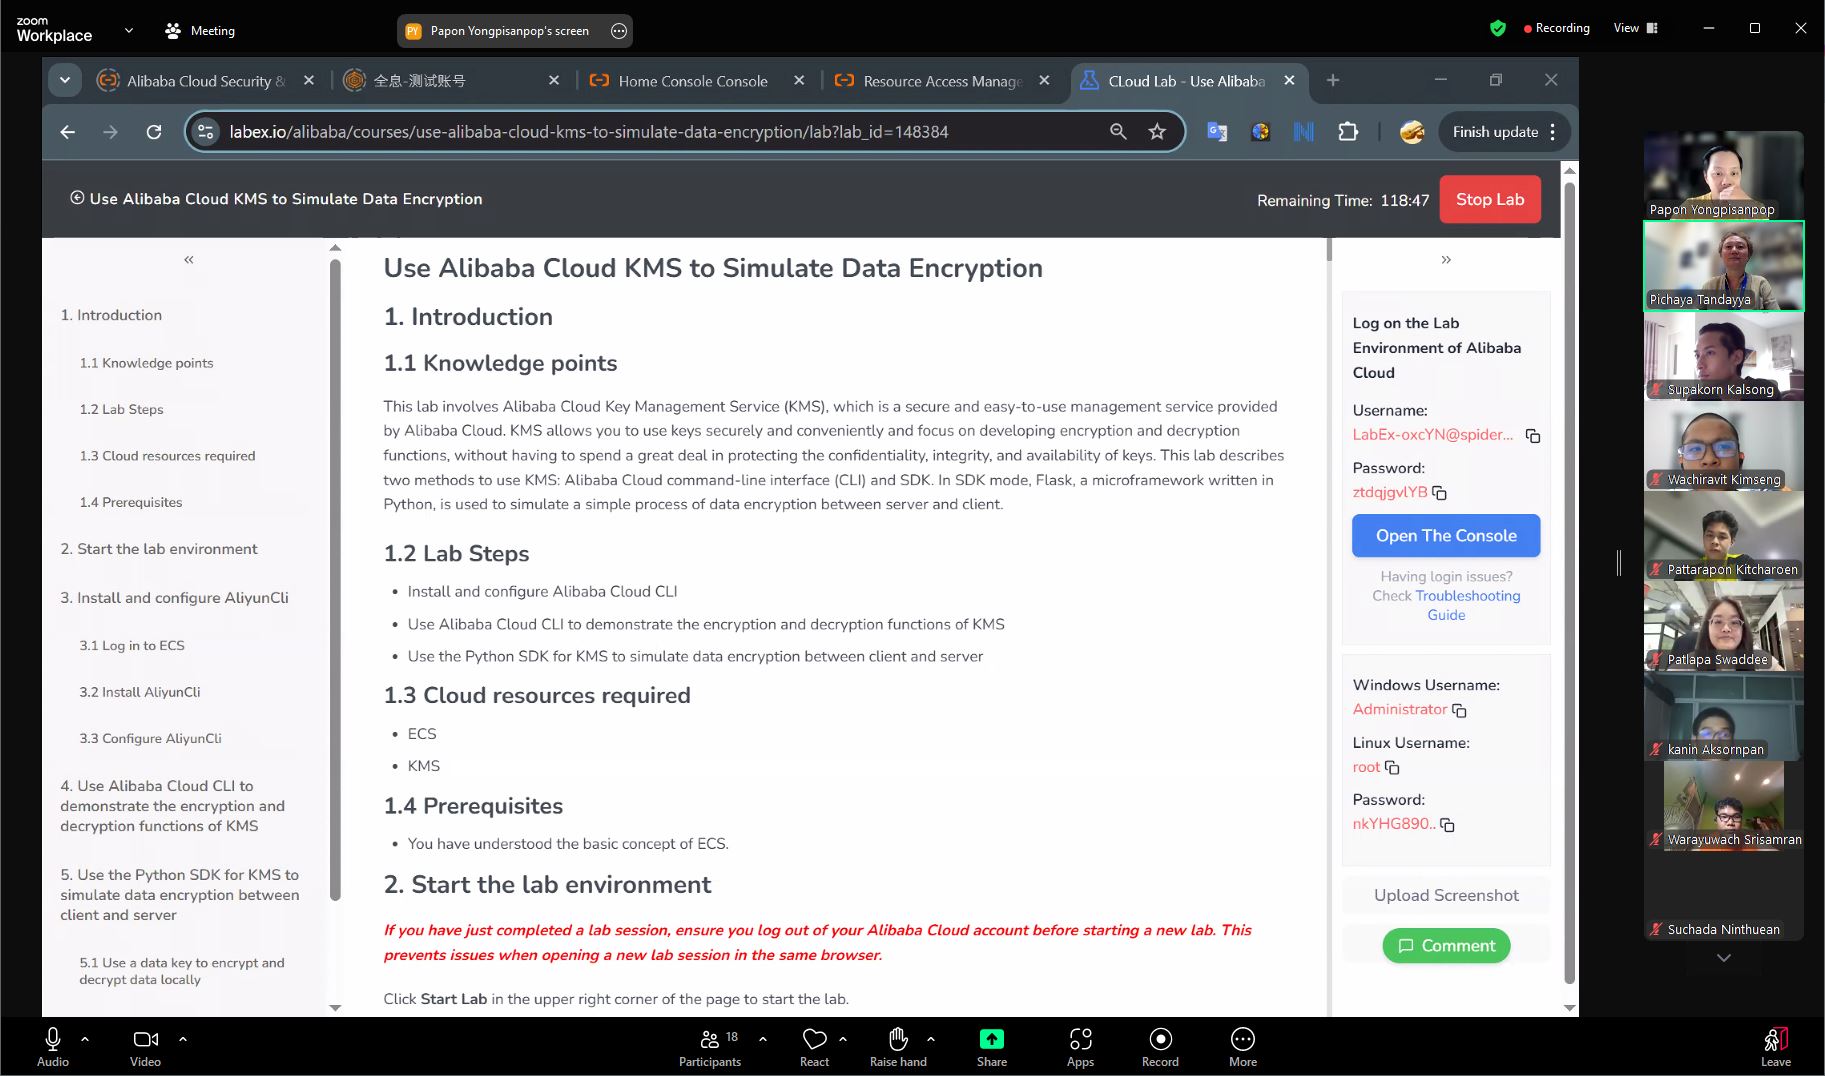Collapse the right lab credentials panel
The height and width of the screenshot is (1076, 1825).
1445,260
